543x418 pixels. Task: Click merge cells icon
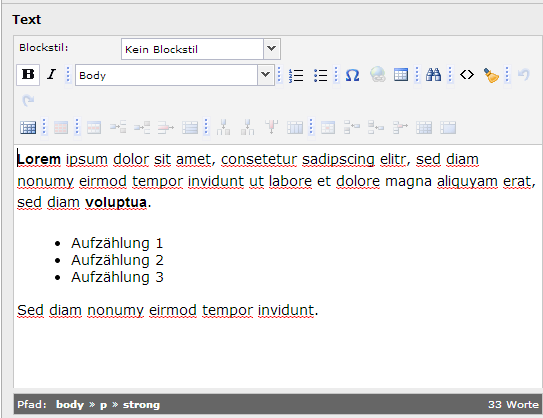(x=448, y=128)
